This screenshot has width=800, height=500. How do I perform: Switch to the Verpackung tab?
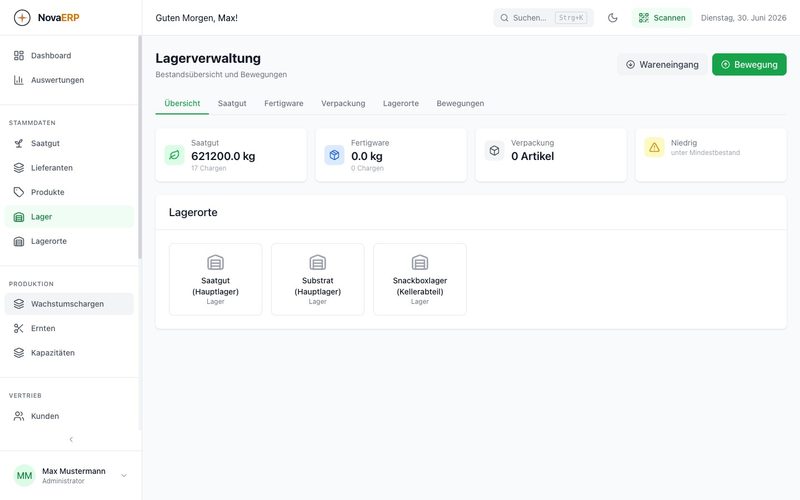(x=343, y=104)
